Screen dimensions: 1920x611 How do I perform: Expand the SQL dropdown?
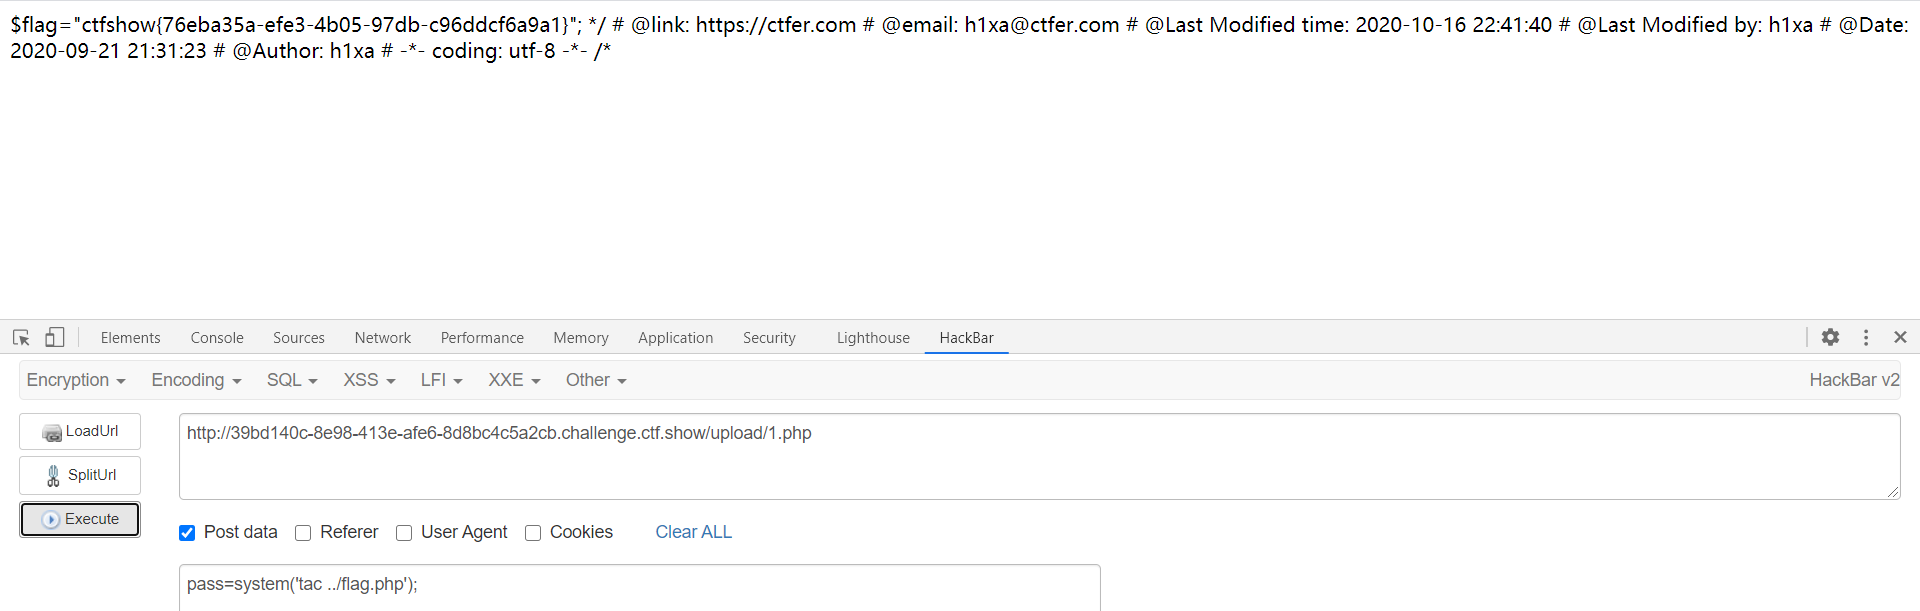[292, 380]
